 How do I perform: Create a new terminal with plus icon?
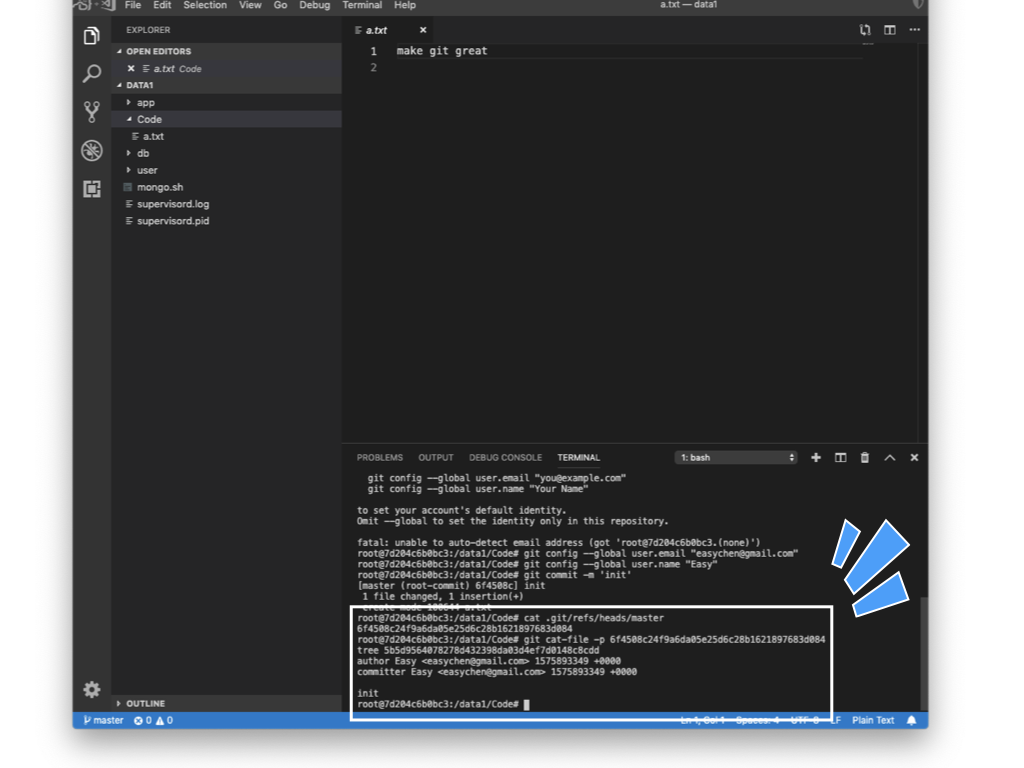tap(816, 458)
